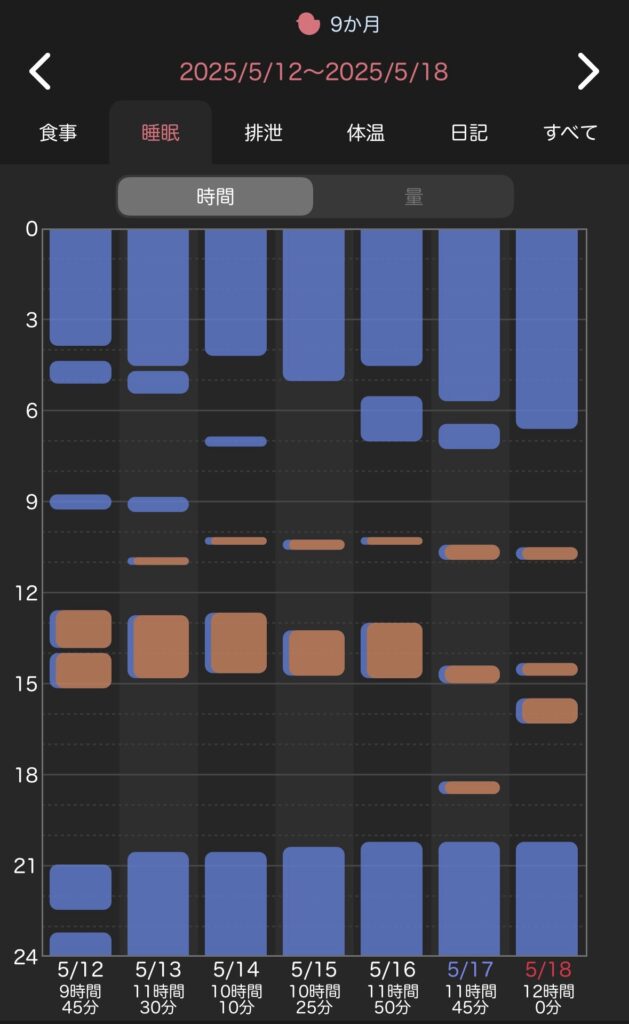Image resolution: width=629 pixels, height=1024 pixels.
Task: Tap the 5/16 blue sleep block after 6:00
Action: point(391,418)
